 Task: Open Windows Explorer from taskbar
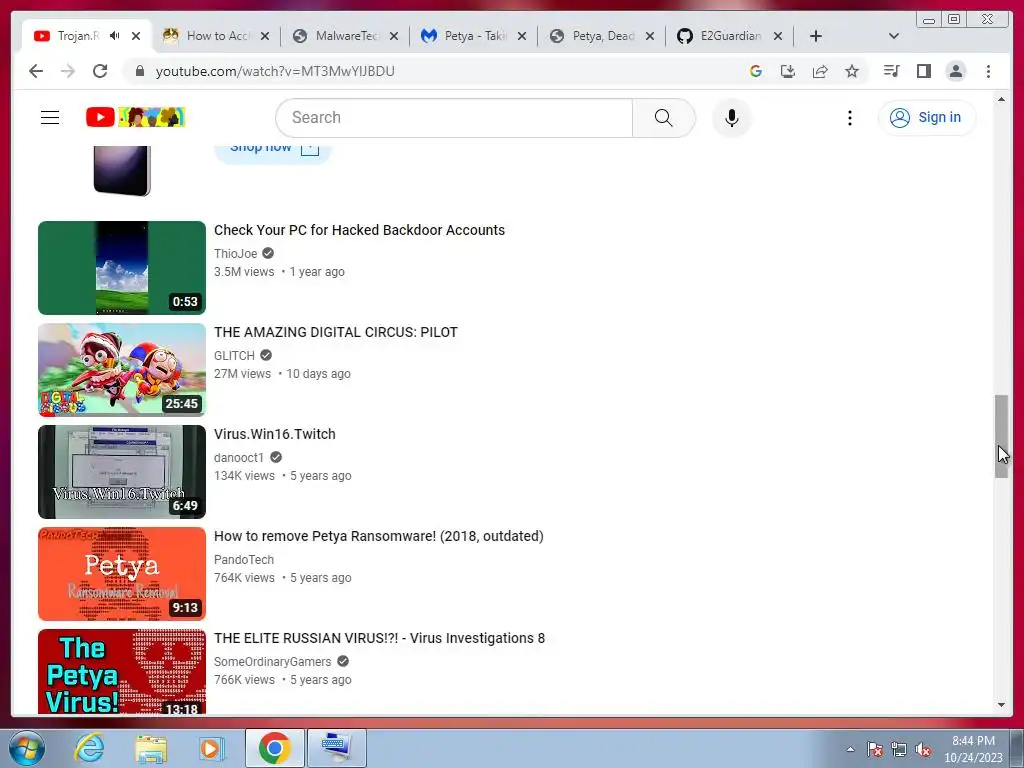[151, 748]
